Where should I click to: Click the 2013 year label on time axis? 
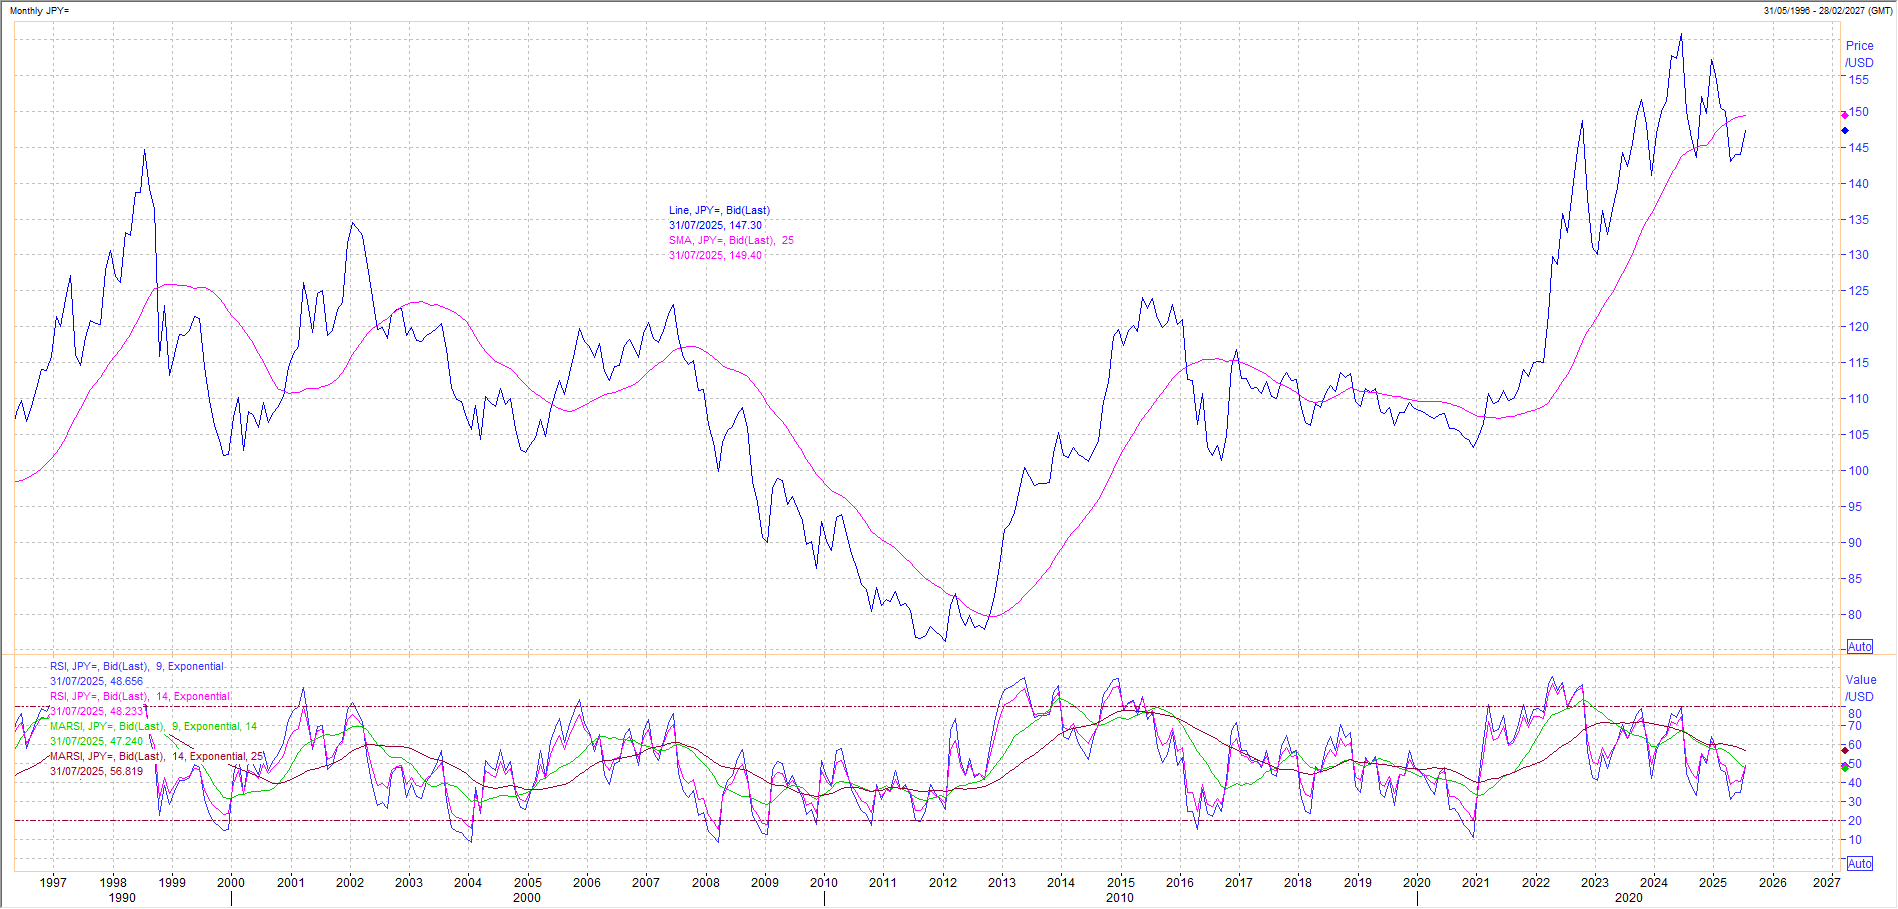tap(1002, 883)
